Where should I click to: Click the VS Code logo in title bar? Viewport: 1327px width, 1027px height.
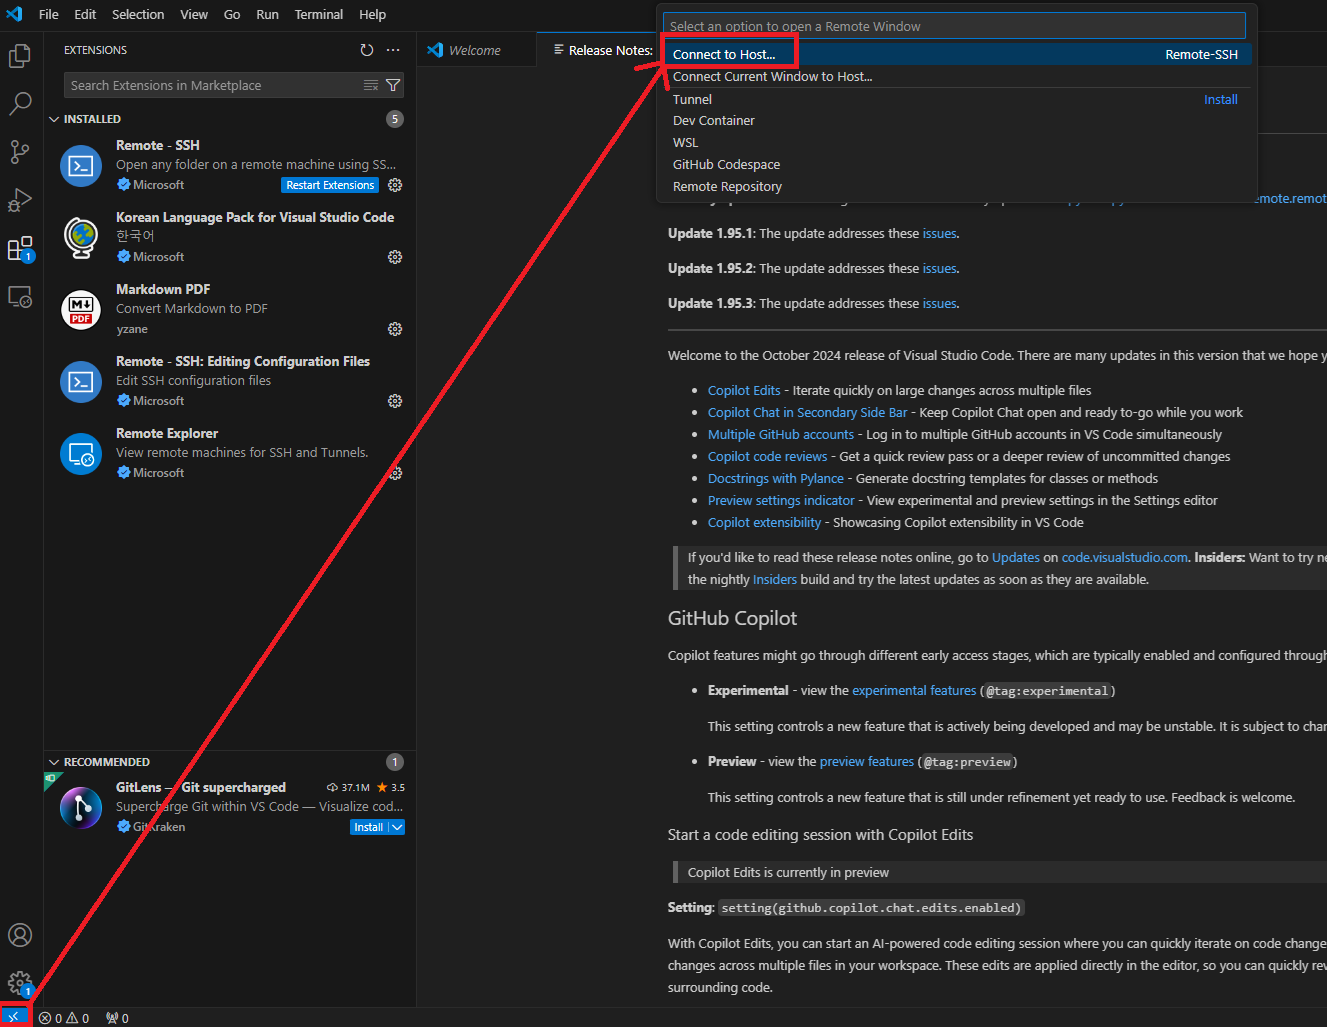(14, 14)
